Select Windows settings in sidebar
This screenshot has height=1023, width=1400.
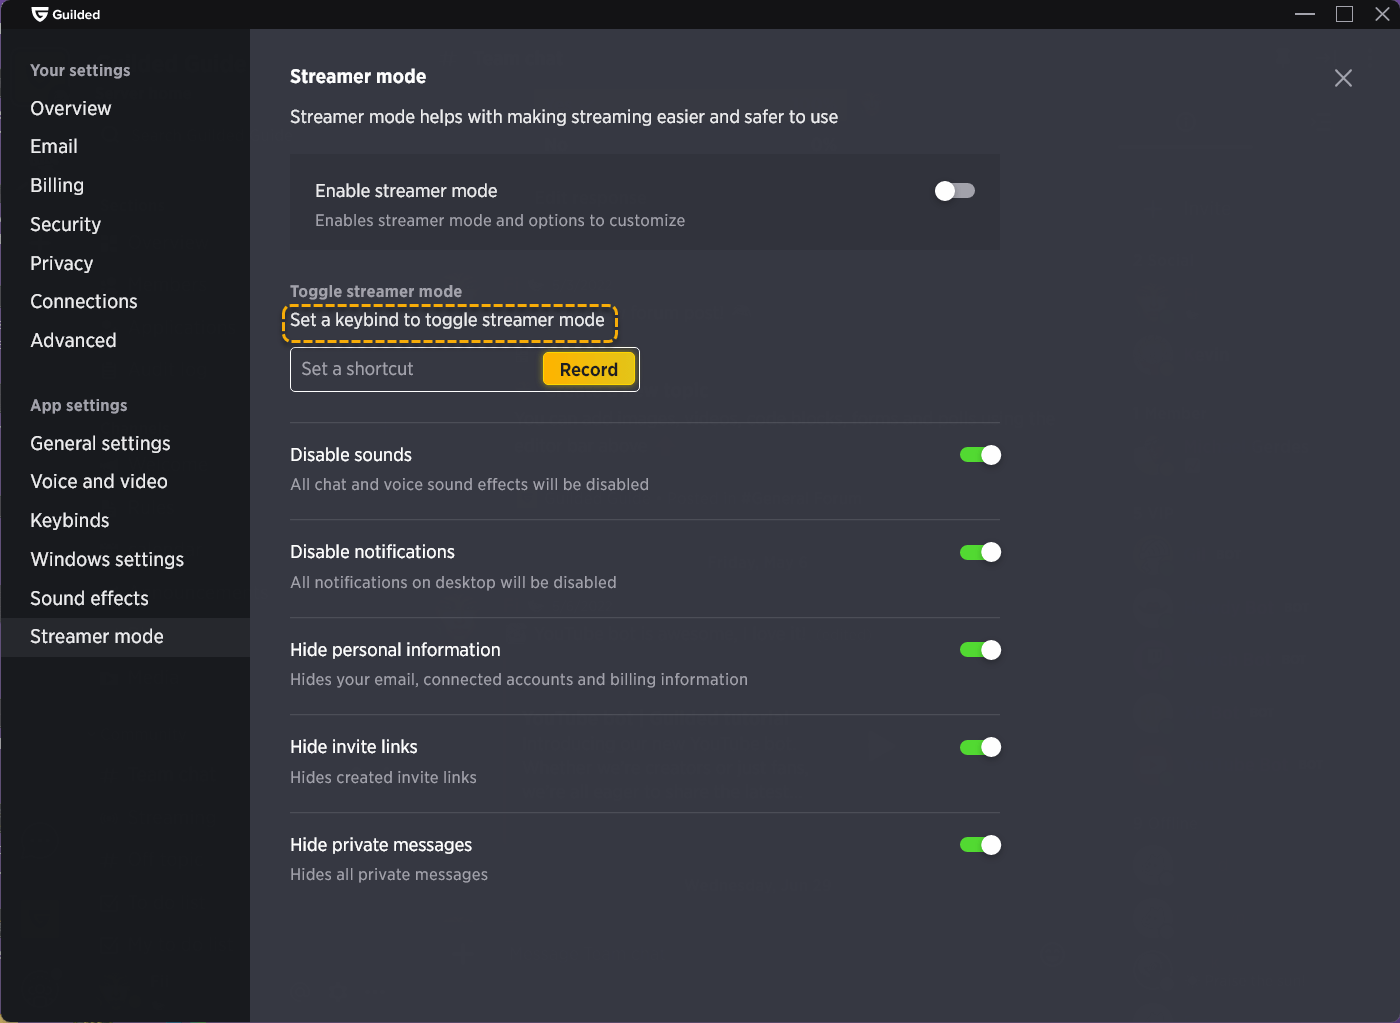point(107,559)
